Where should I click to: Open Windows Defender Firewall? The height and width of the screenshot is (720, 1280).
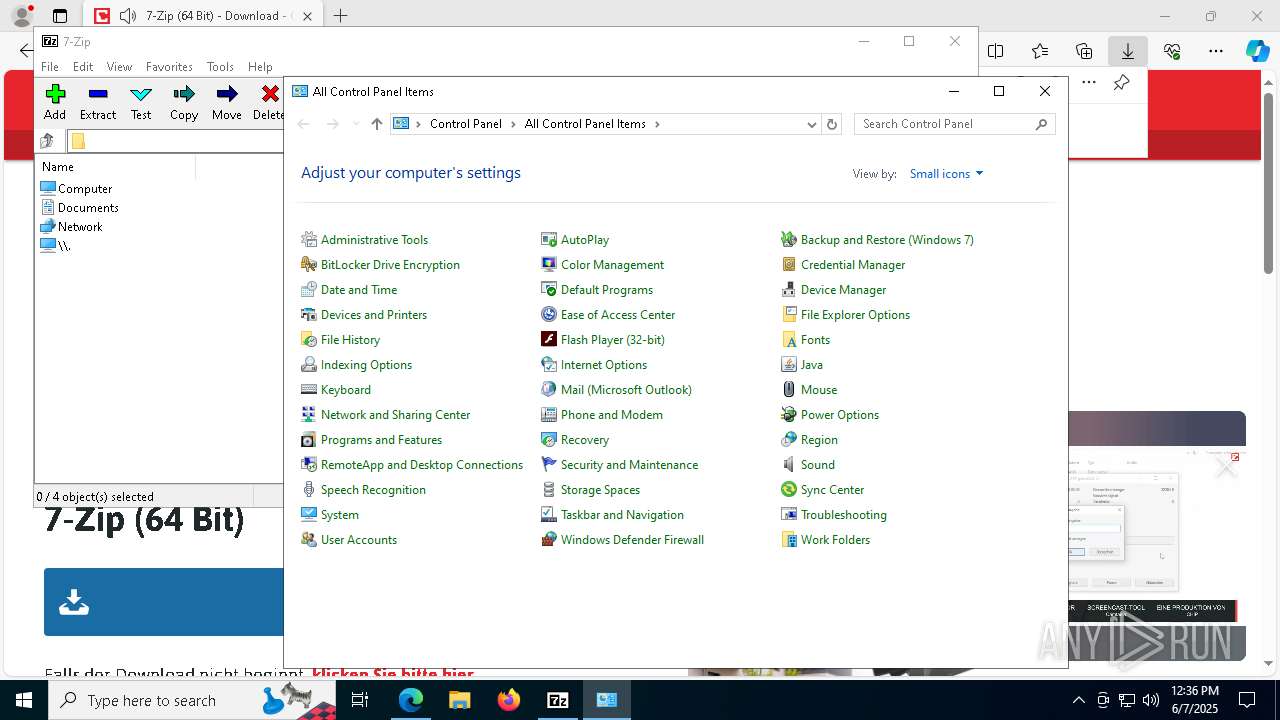coord(632,540)
